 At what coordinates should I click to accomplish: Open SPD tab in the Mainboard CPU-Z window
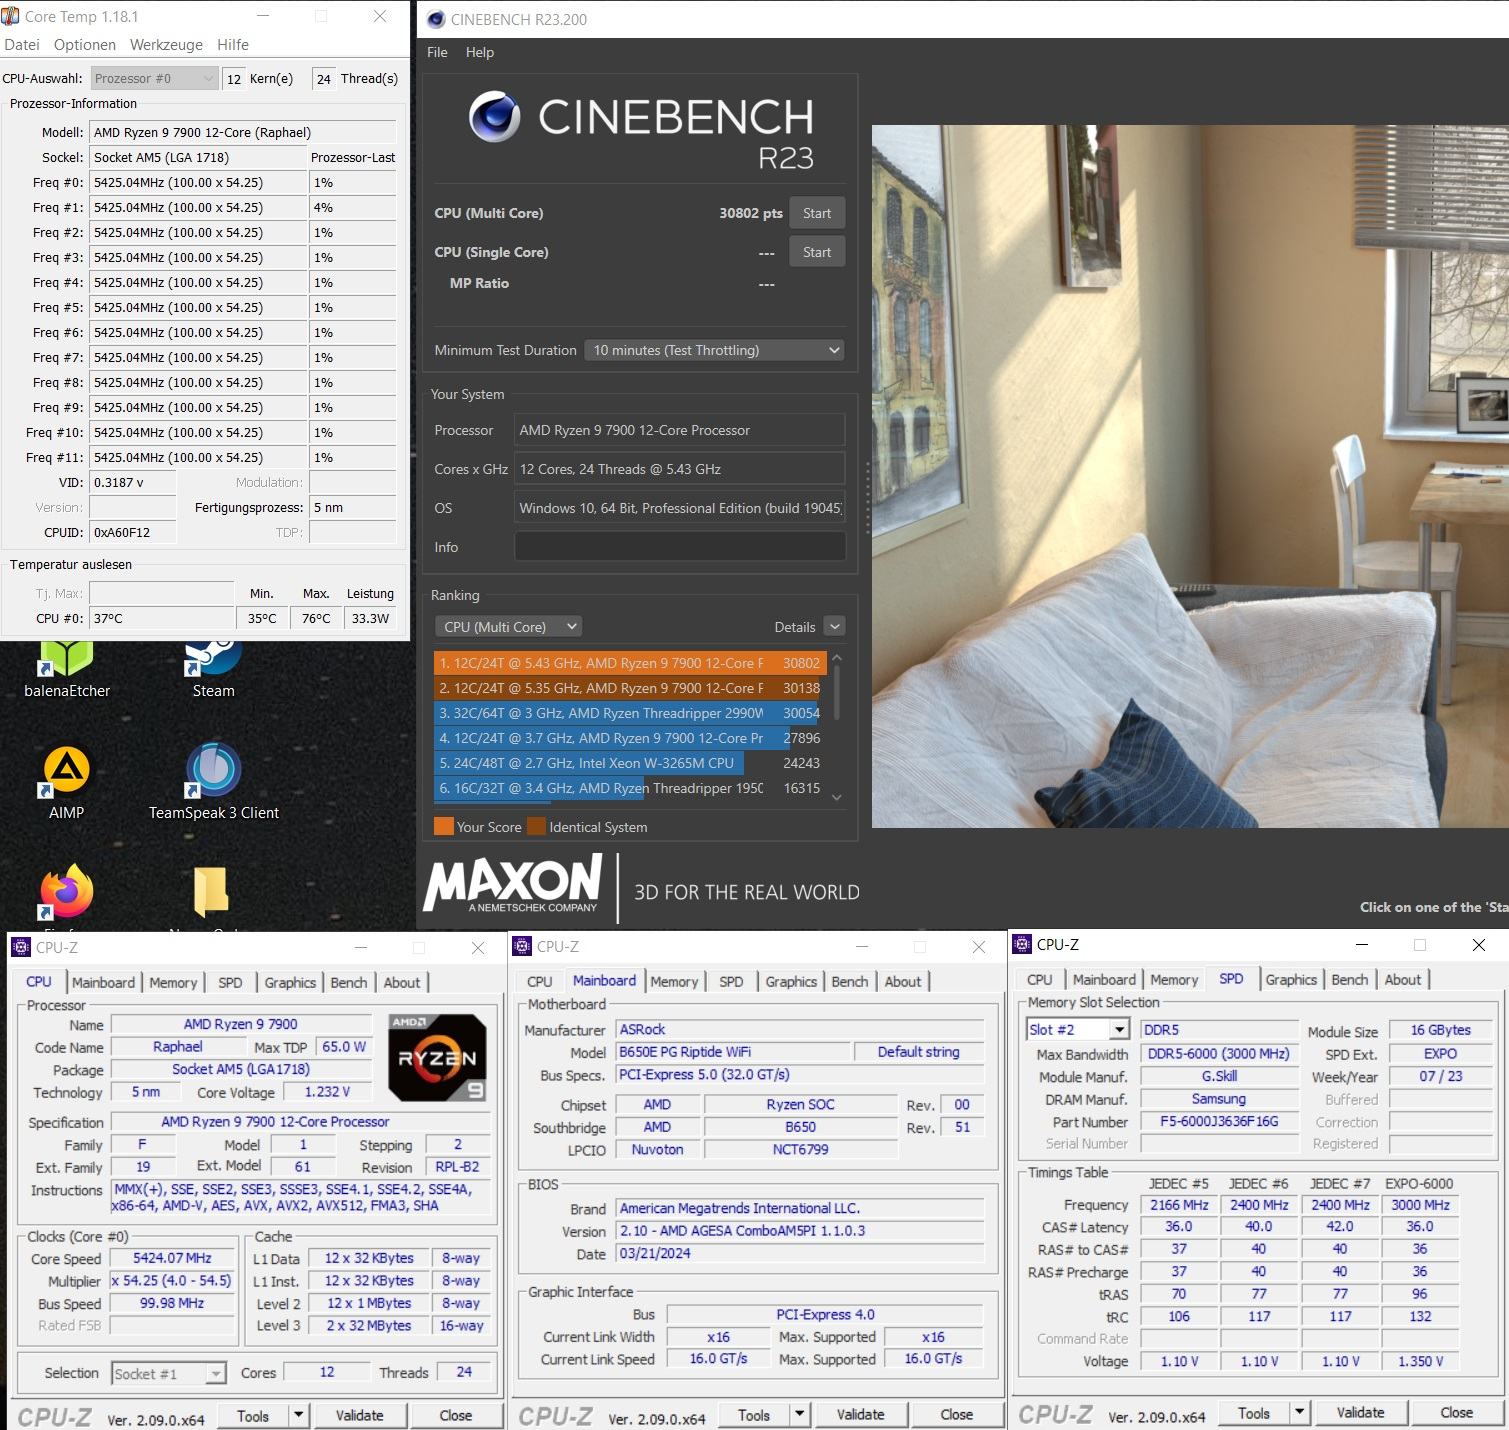click(731, 981)
